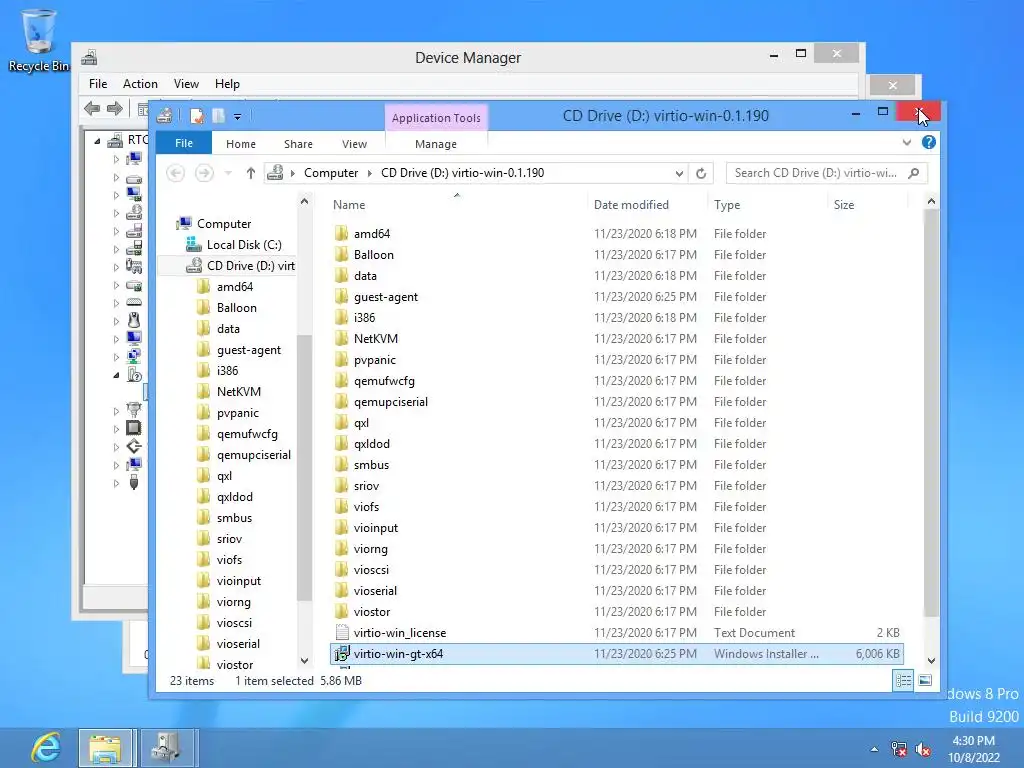
Task: Click the Explorer title bar drive icon
Action: (165, 116)
